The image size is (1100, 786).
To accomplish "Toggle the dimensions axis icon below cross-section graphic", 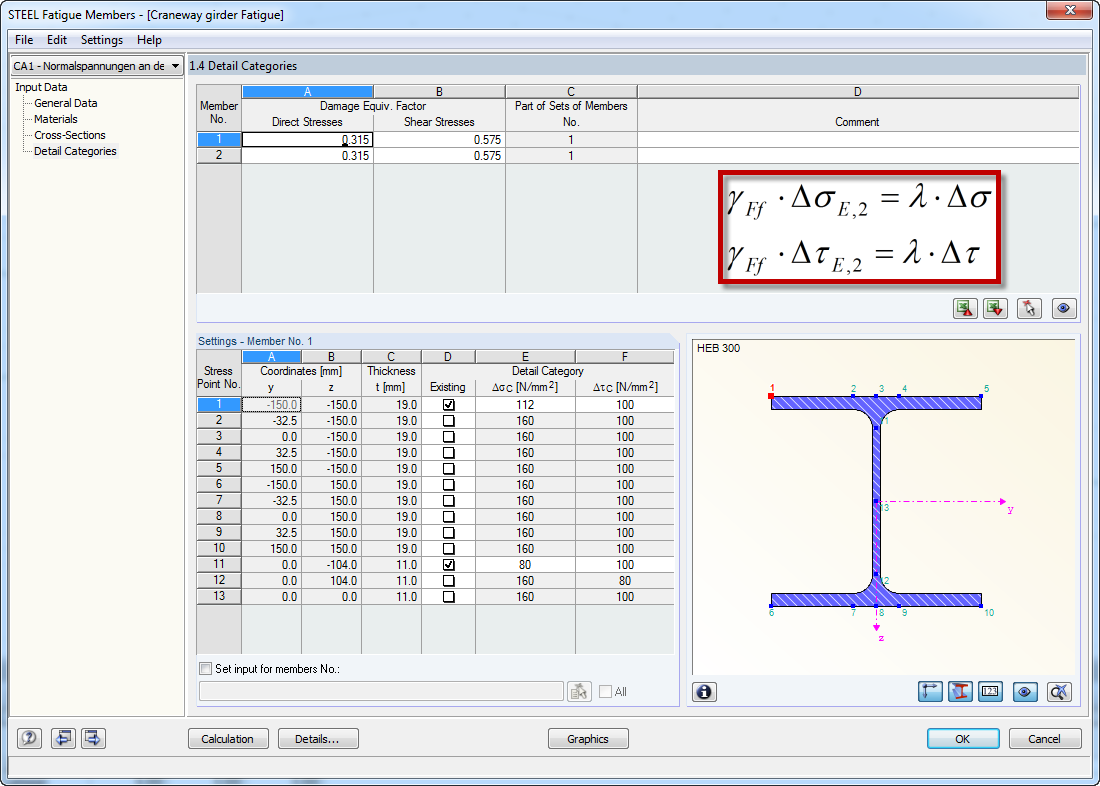I will [x=930, y=692].
